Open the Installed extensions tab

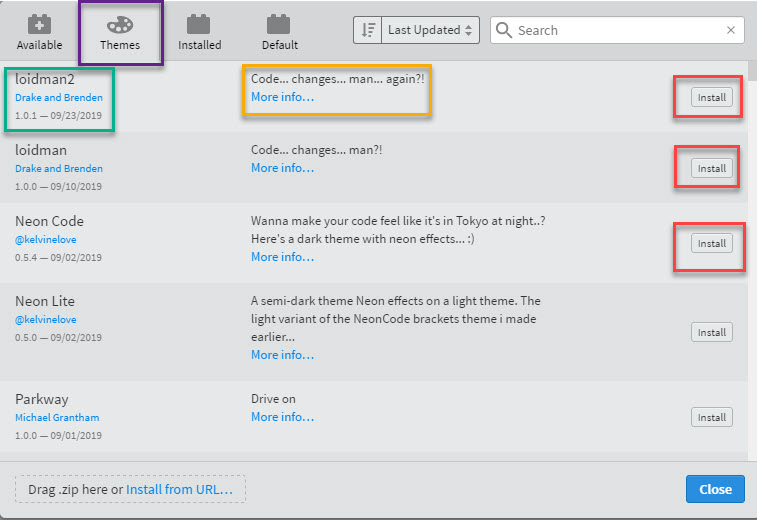point(199,33)
